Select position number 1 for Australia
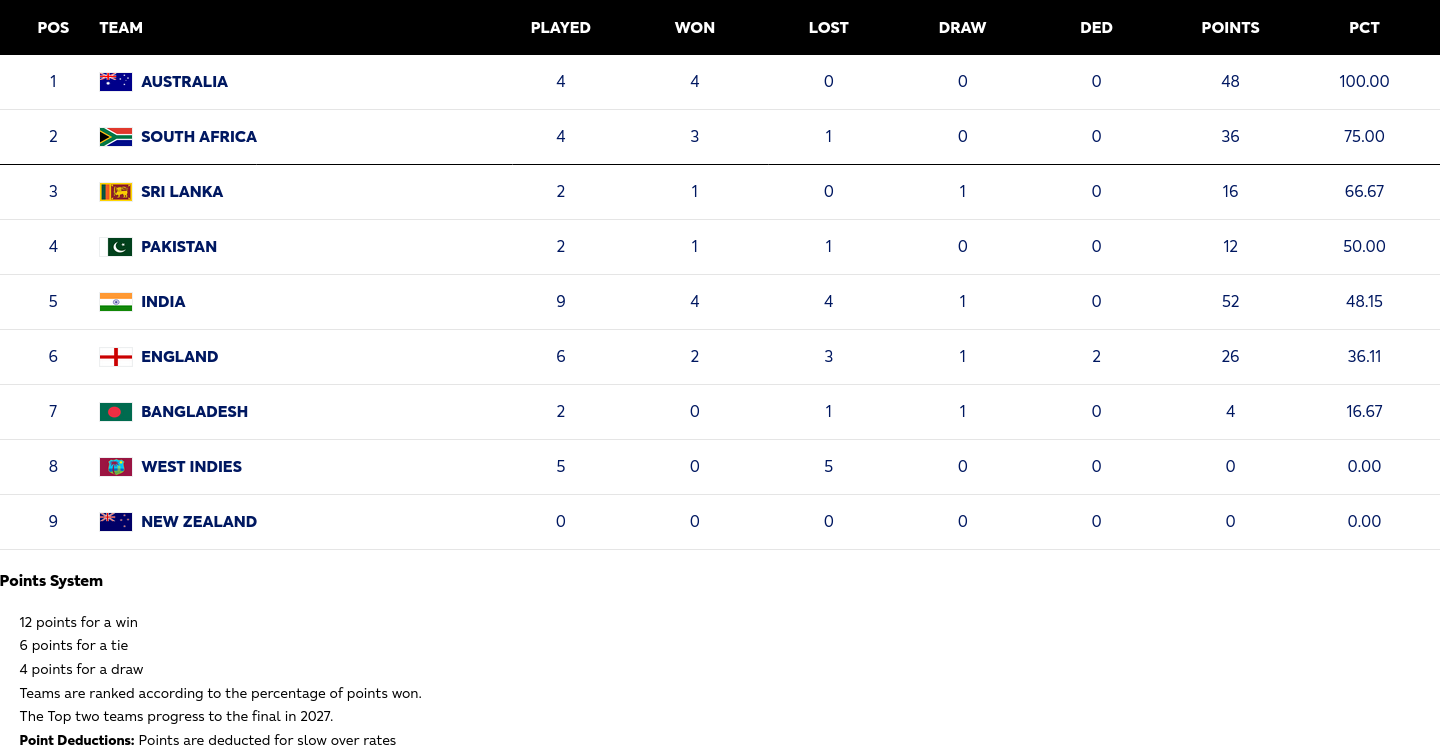The height and width of the screenshot is (753, 1440). (x=53, y=82)
